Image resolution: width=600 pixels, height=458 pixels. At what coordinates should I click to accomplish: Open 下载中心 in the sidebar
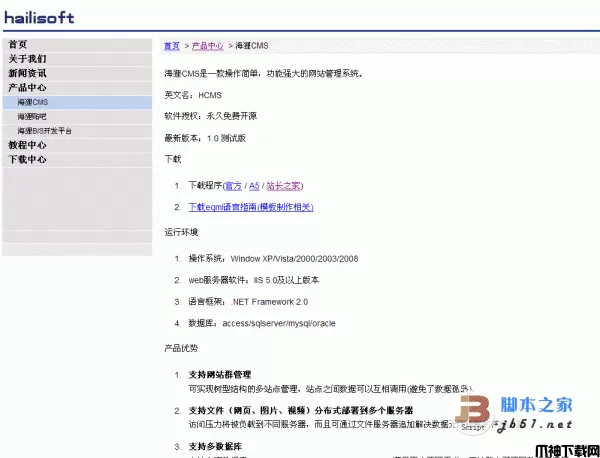77,160
